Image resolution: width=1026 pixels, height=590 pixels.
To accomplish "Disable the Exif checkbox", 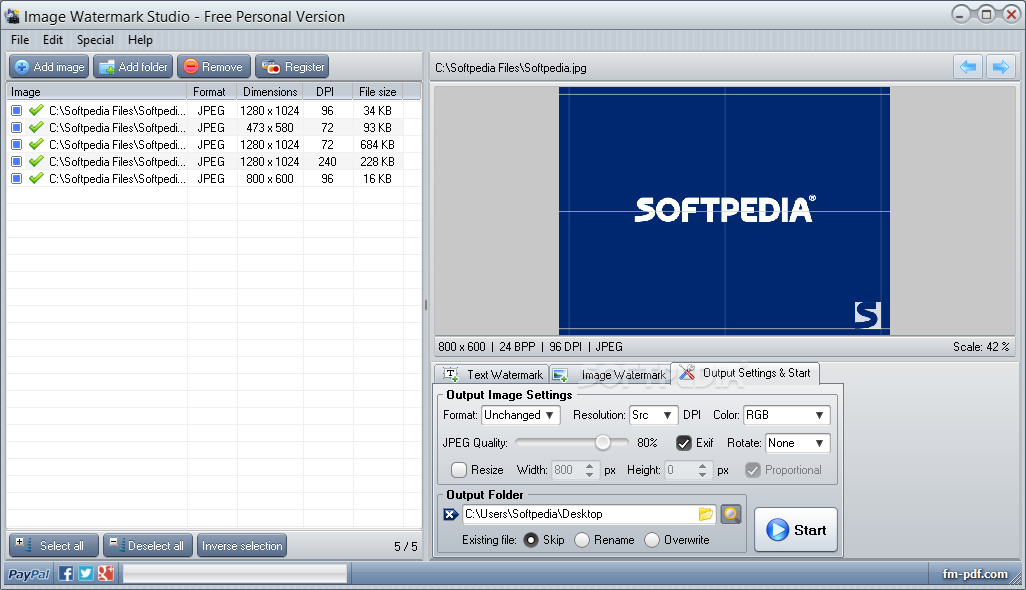I will (684, 443).
